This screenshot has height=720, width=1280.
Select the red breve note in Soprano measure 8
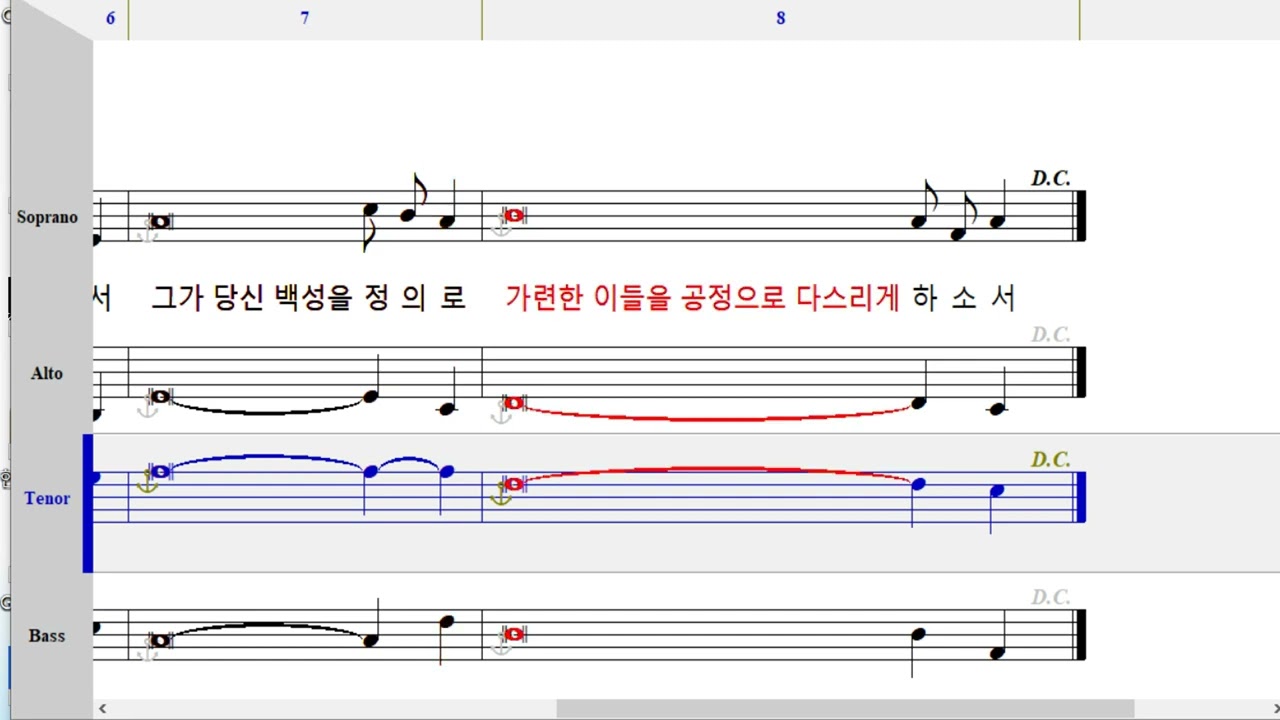click(x=514, y=215)
